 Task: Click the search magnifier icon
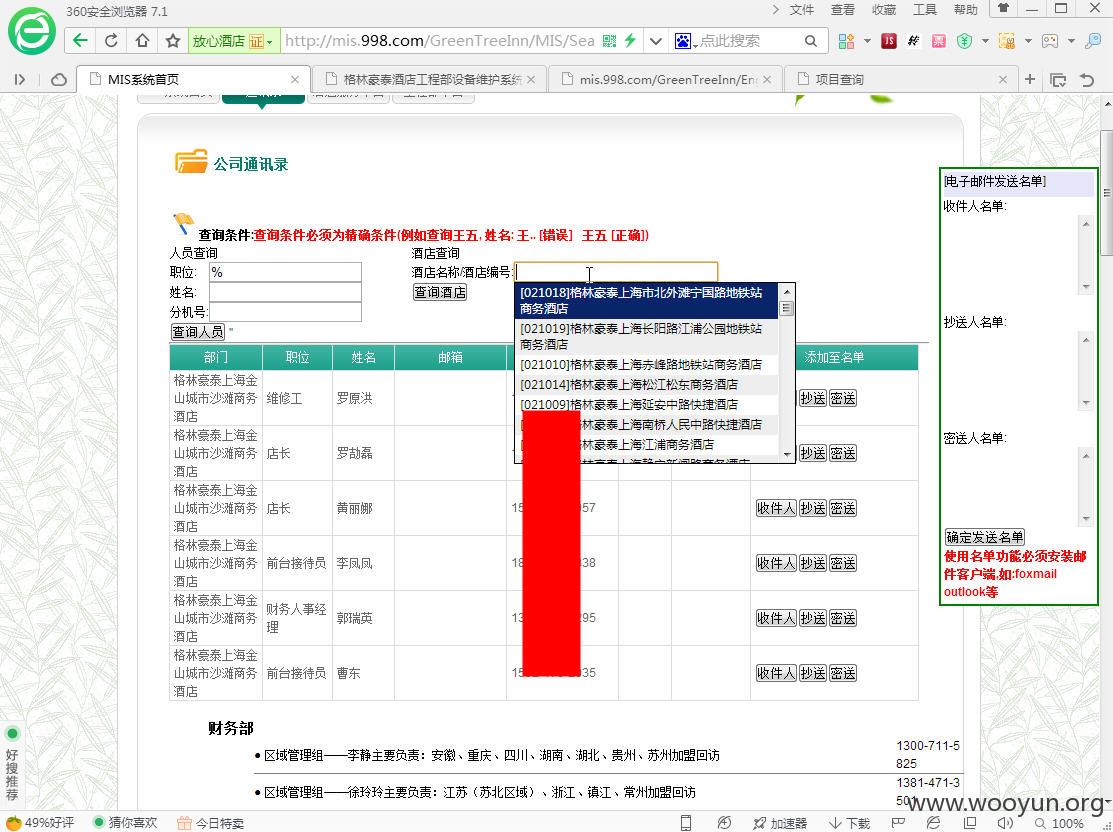[x=811, y=41]
